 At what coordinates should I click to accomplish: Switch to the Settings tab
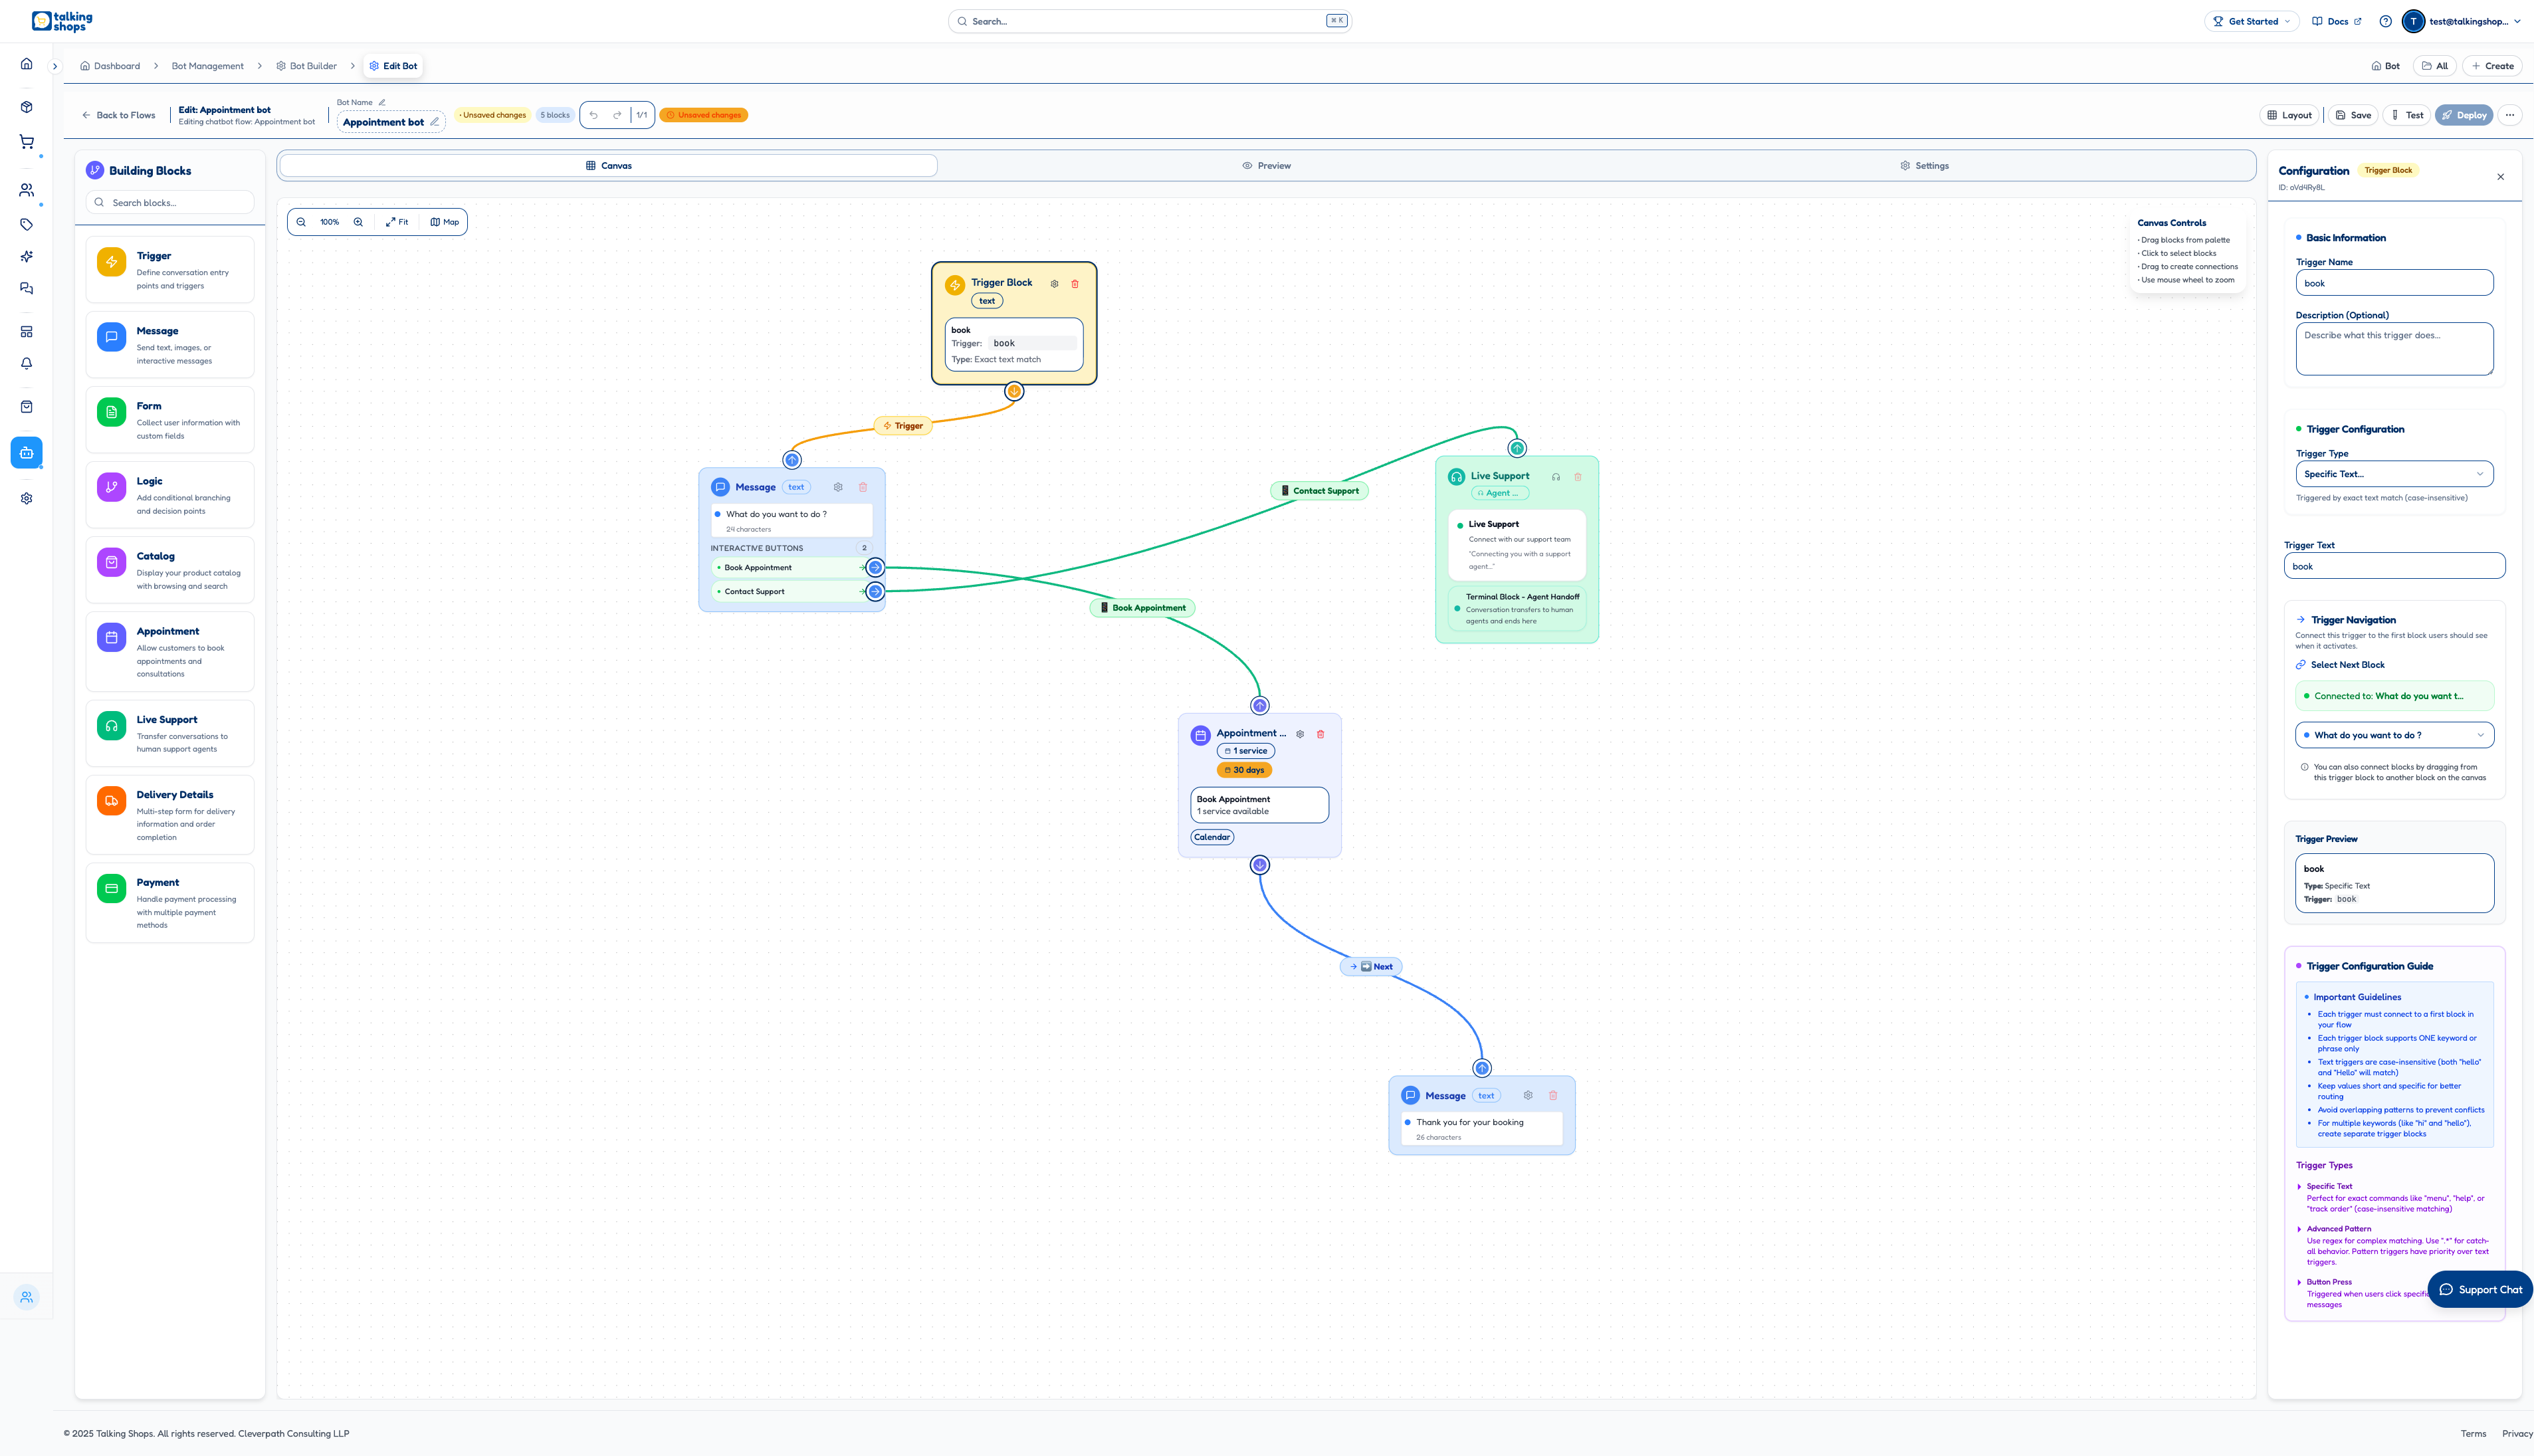1924,166
